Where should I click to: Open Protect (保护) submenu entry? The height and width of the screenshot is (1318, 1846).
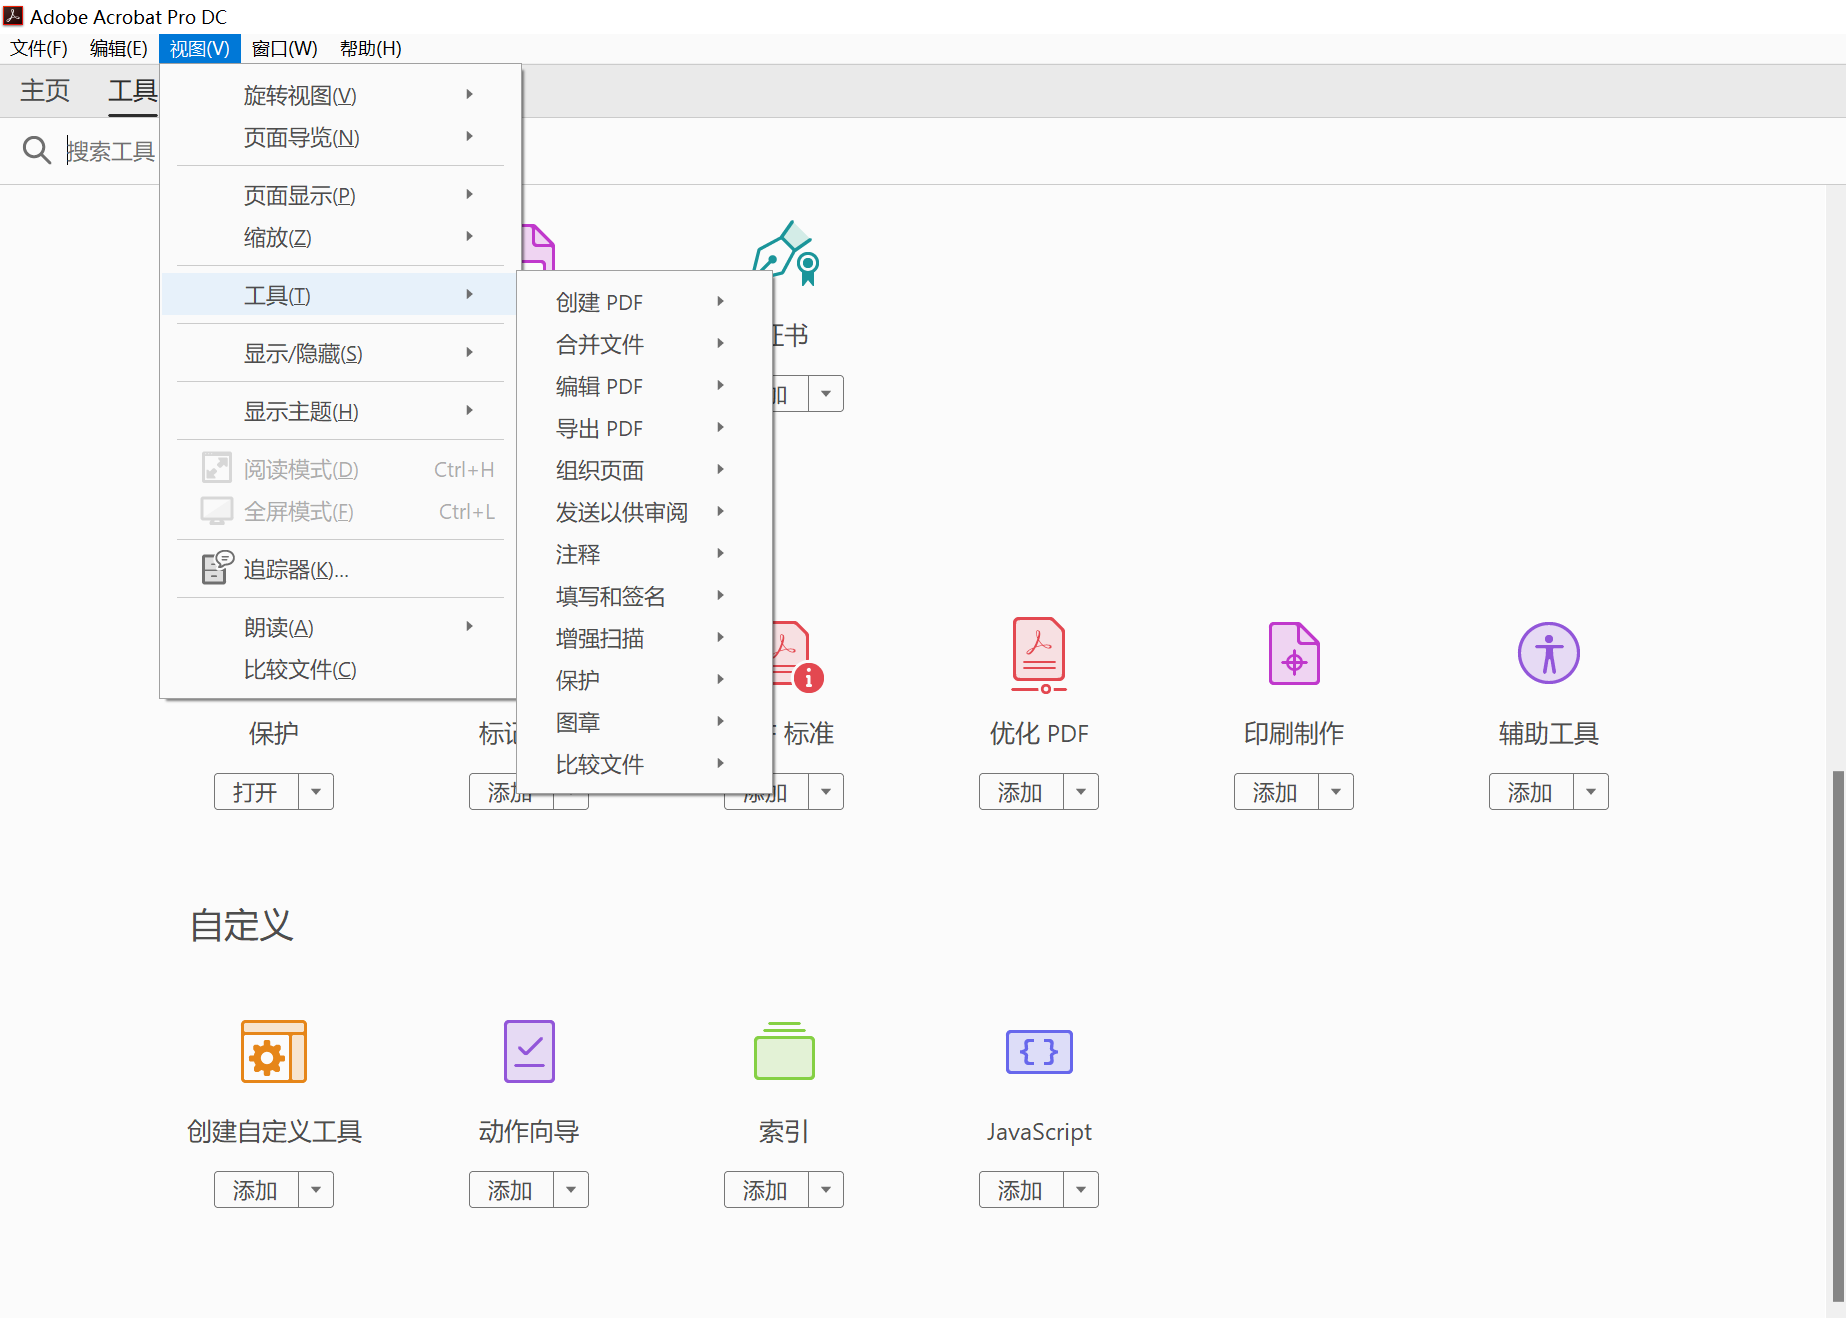pos(644,680)
